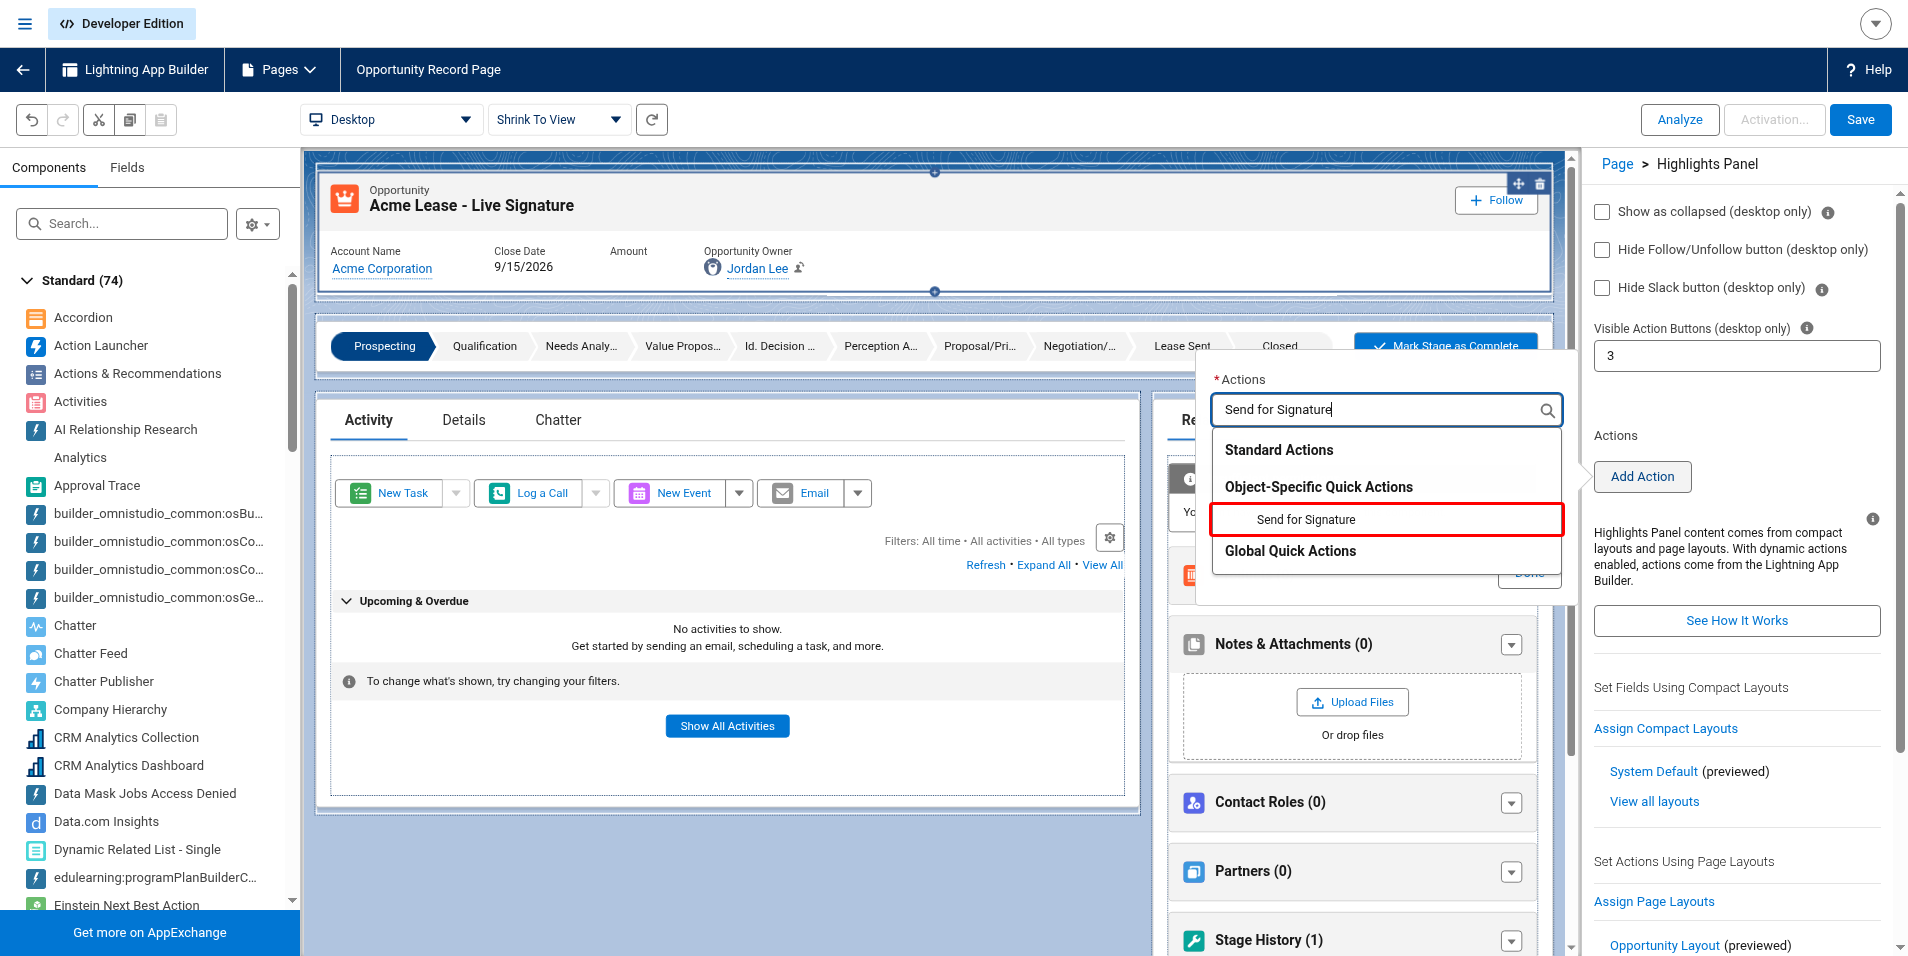Select the Accordion component
Viewport: 1908px width, 956px height.
[83, 318]
